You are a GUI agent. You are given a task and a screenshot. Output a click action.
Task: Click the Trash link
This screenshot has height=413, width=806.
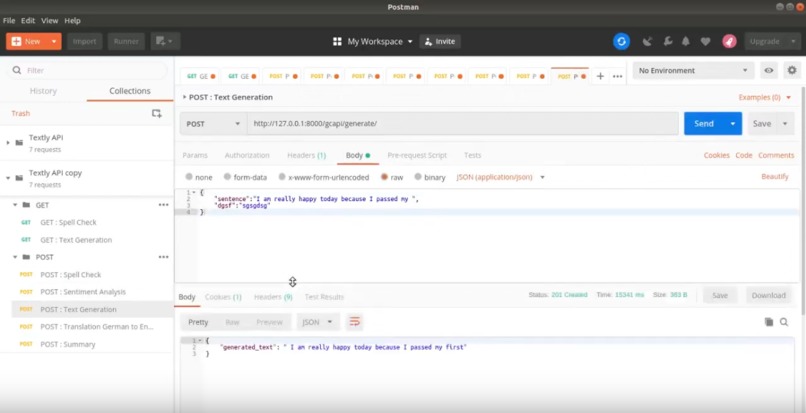click(x=21, y=113)
